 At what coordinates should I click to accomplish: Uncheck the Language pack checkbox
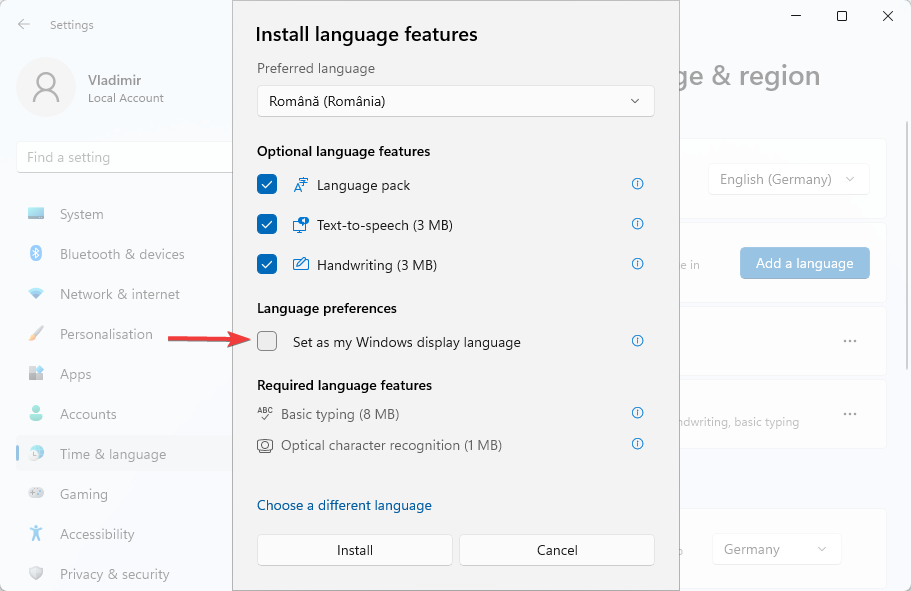[267, 185]
